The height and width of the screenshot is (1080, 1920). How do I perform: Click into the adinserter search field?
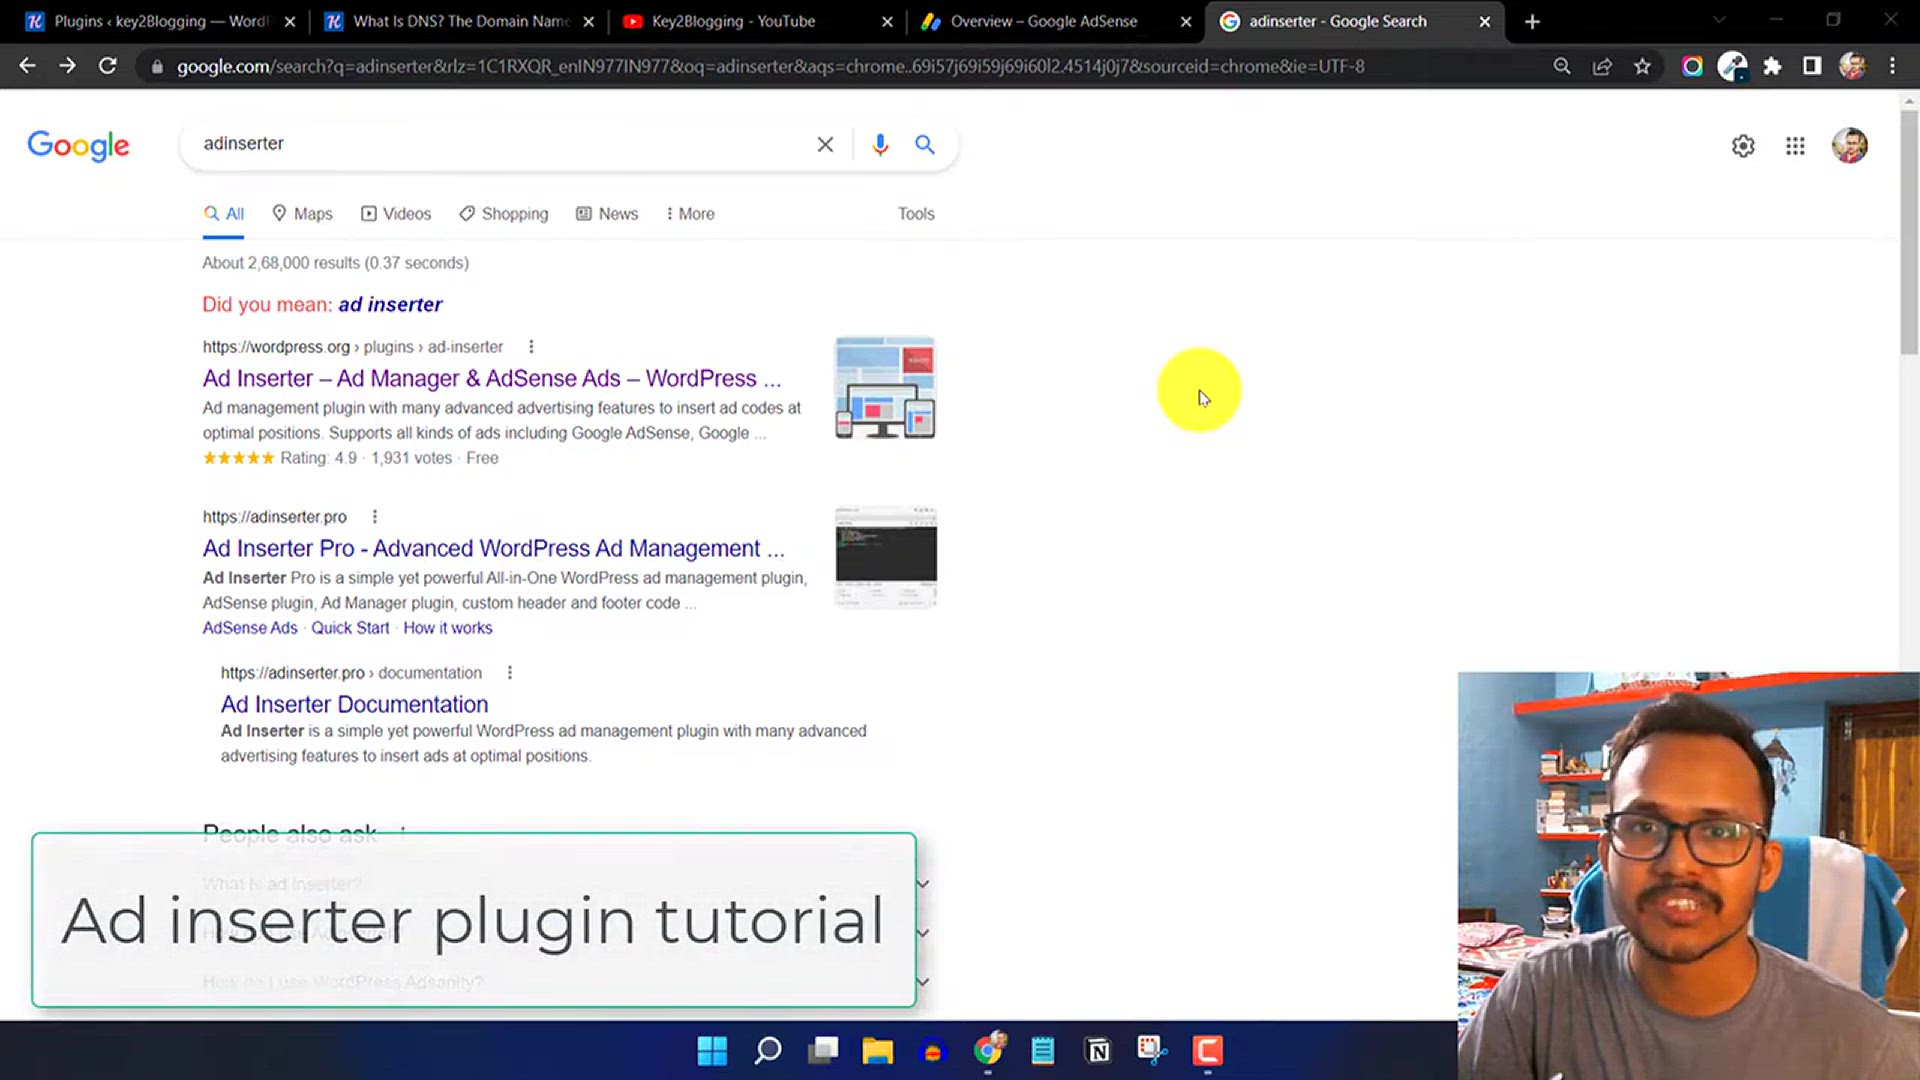click(x=500, y=144)
